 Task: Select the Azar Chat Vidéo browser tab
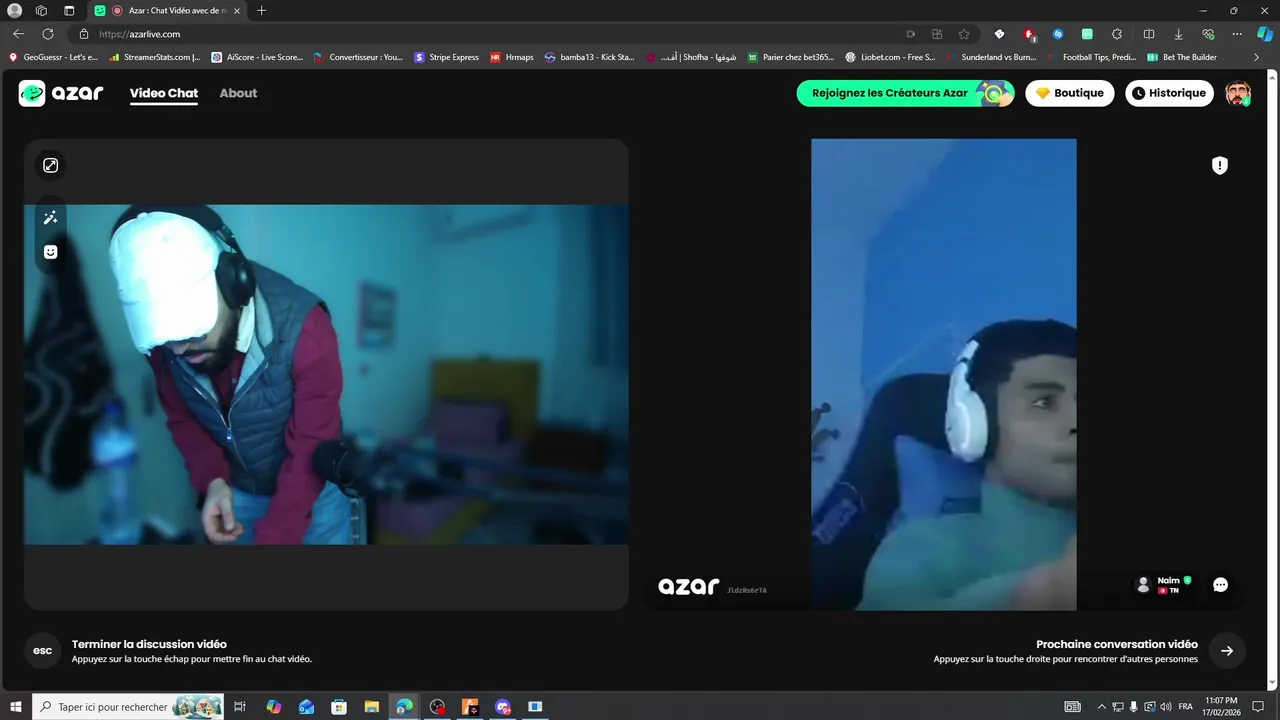[x=167, y=11]
